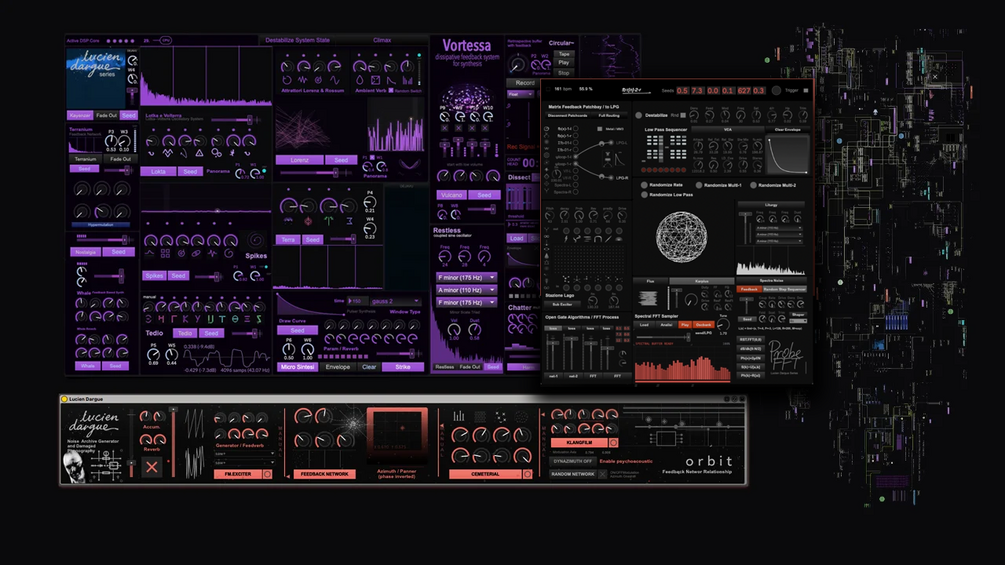1005x565 pixels.
Task: Click the bar chart icon in Ambient Verb section
Action: [x=408, y=80]
